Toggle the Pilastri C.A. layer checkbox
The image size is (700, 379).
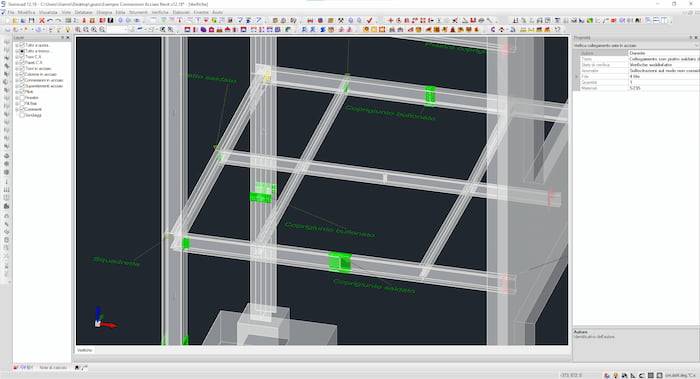click(22, 62)
